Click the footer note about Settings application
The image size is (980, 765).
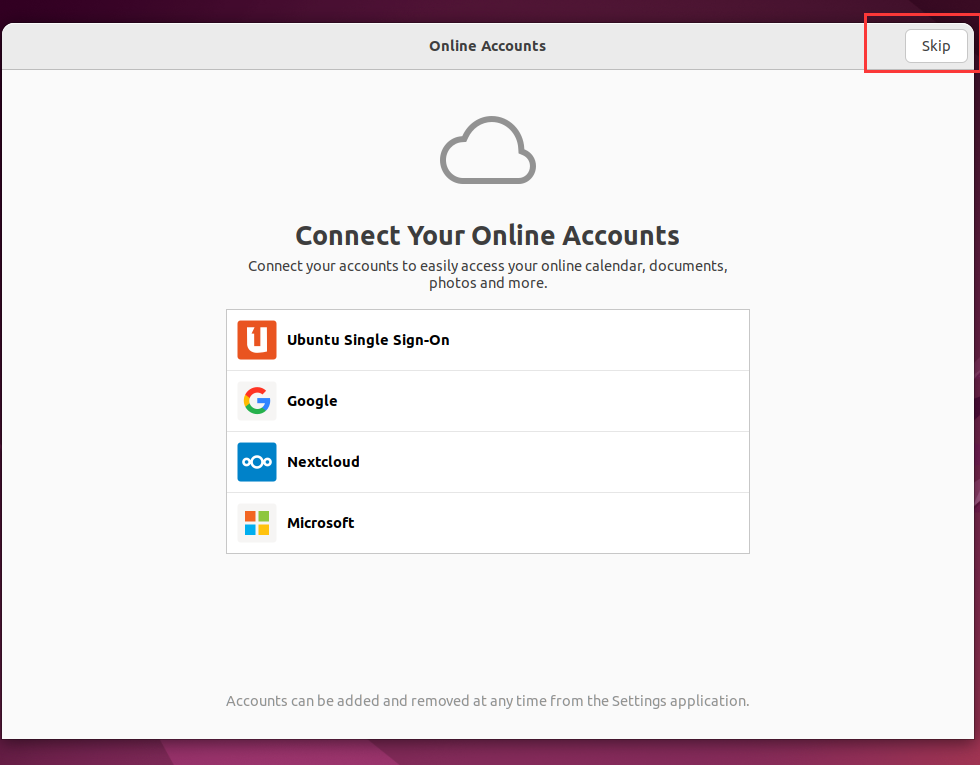(487, 701)
